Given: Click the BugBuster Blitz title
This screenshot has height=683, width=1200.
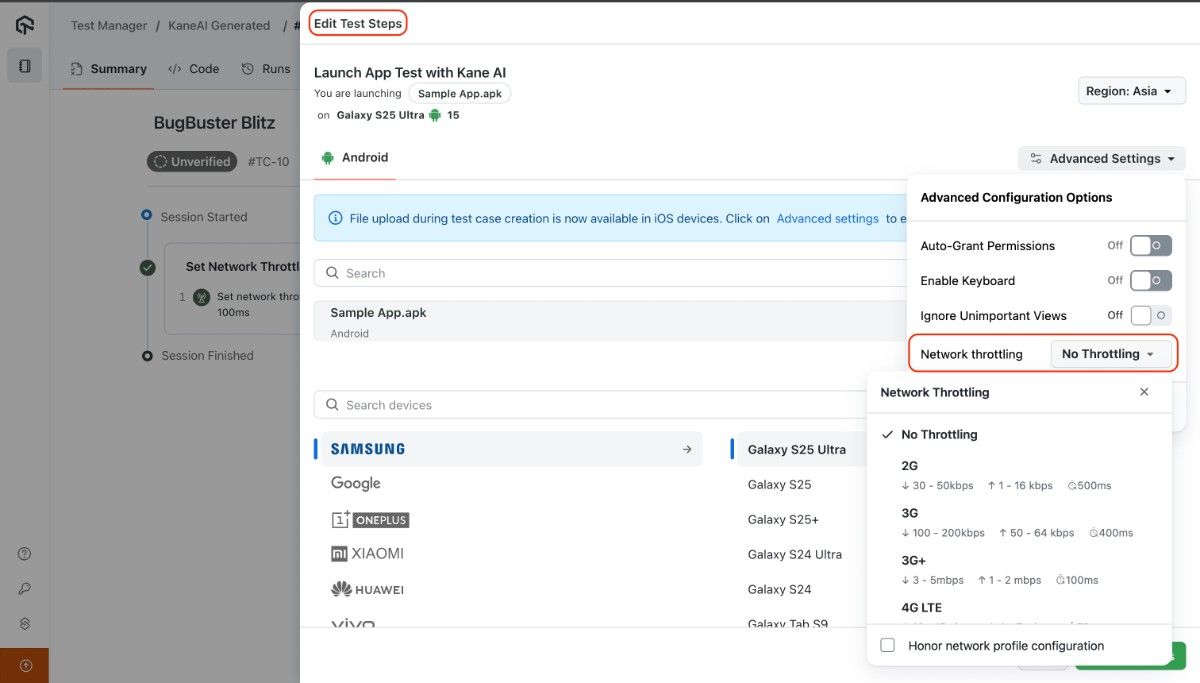Looking at the screenshot, I should pos(214,123).
